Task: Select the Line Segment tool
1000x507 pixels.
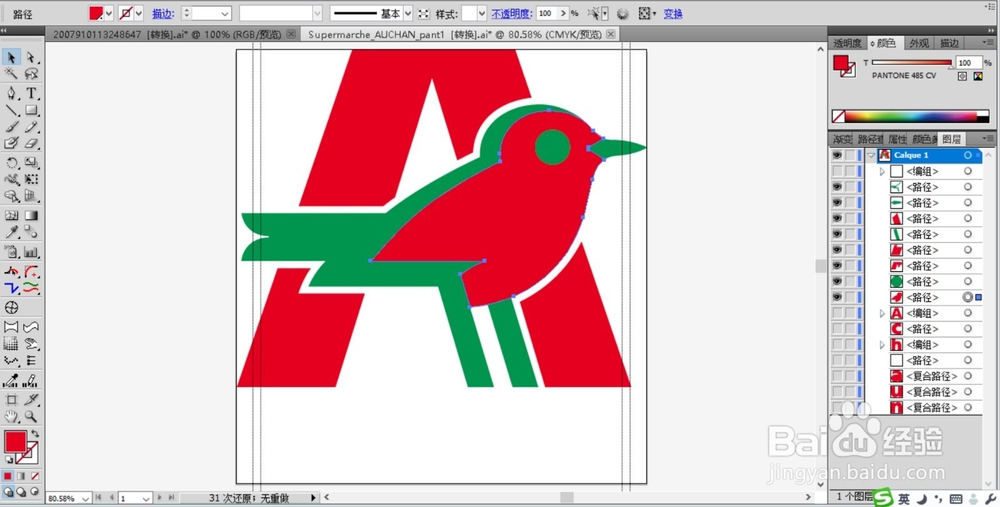Action: click(x=11, y=110)
